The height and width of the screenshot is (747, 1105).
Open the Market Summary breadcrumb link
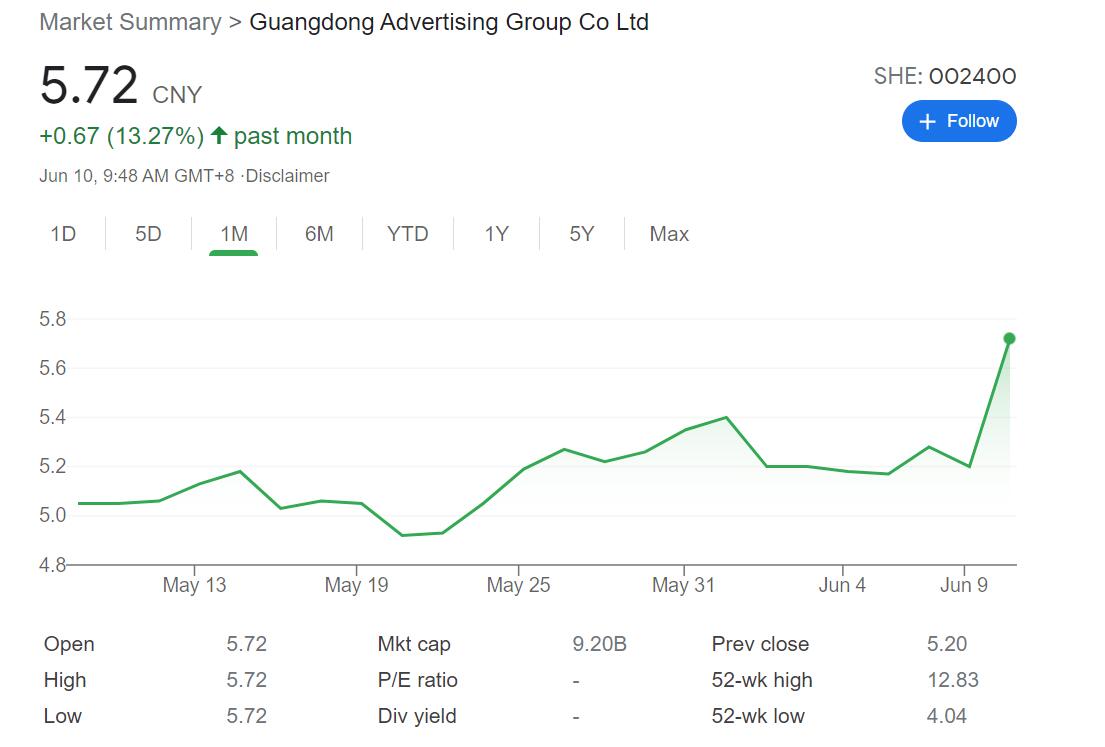(x=130, y=22)
